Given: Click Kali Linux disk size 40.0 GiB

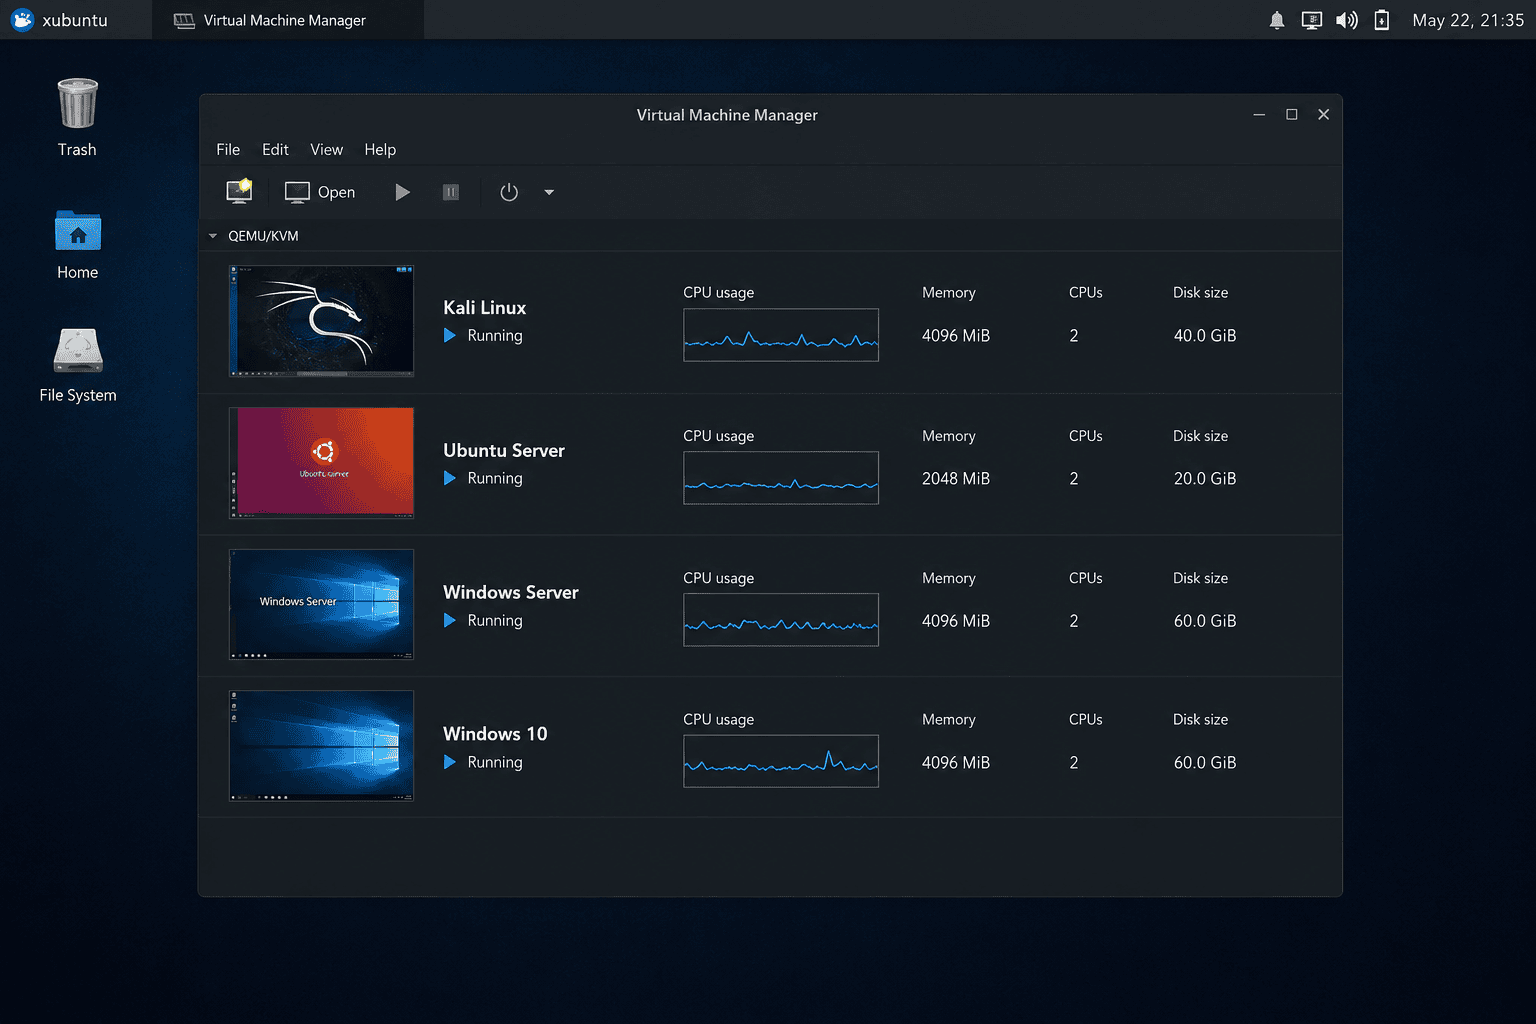Looking at the screenshot, I should click(x=1205, y=336).
